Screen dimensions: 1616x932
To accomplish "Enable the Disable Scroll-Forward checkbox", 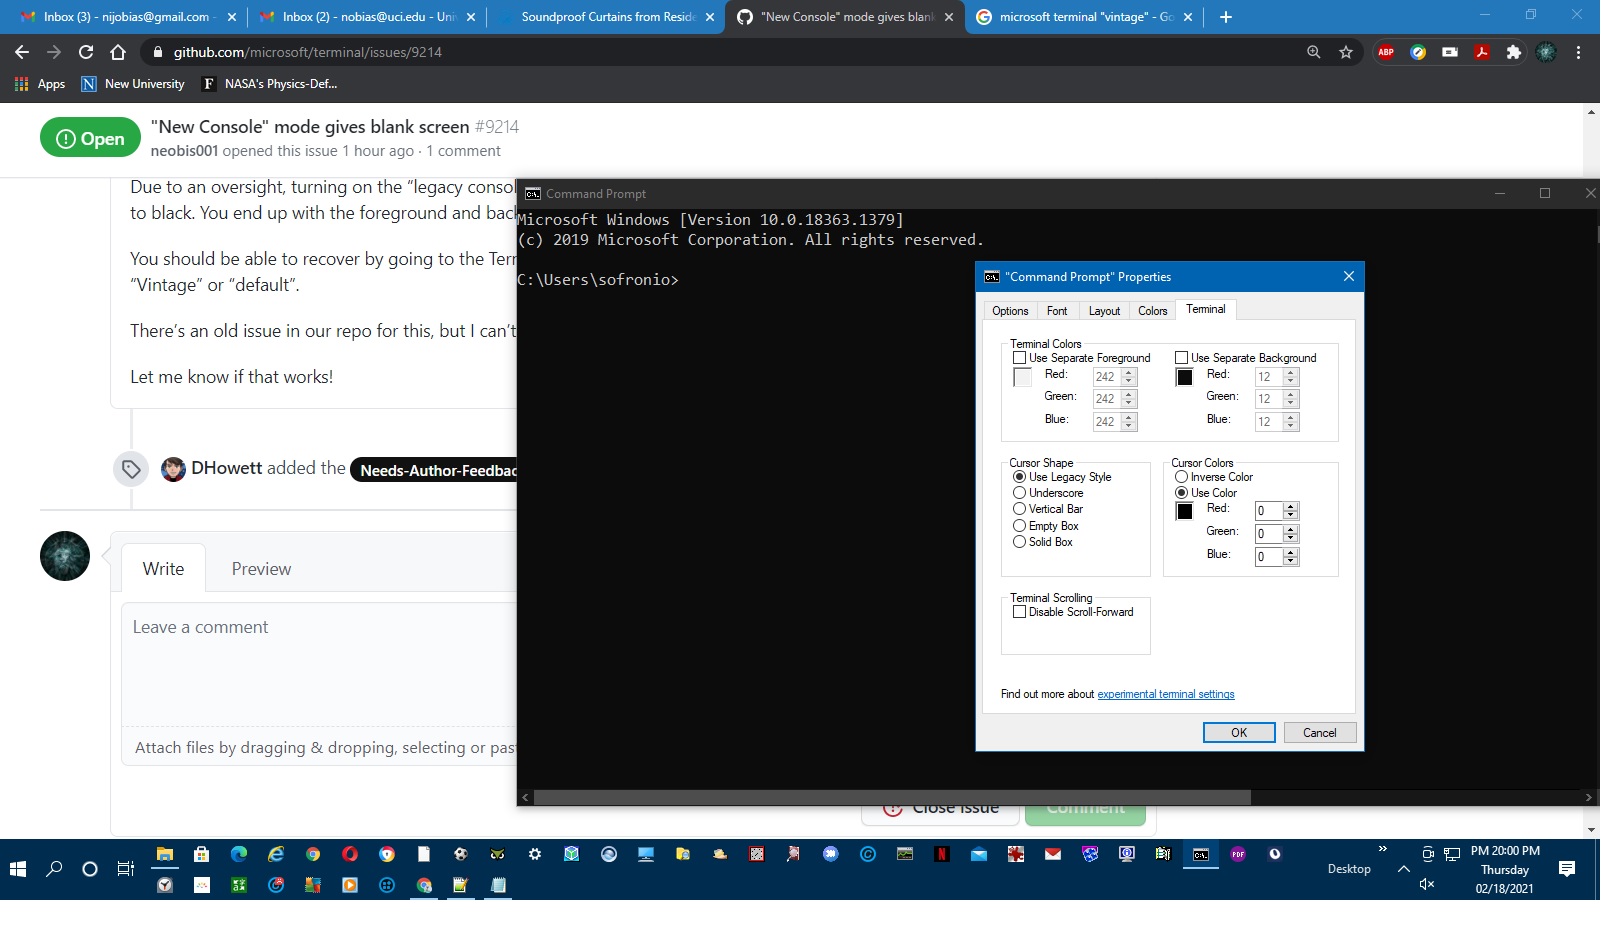I will tap(1019, 612).
